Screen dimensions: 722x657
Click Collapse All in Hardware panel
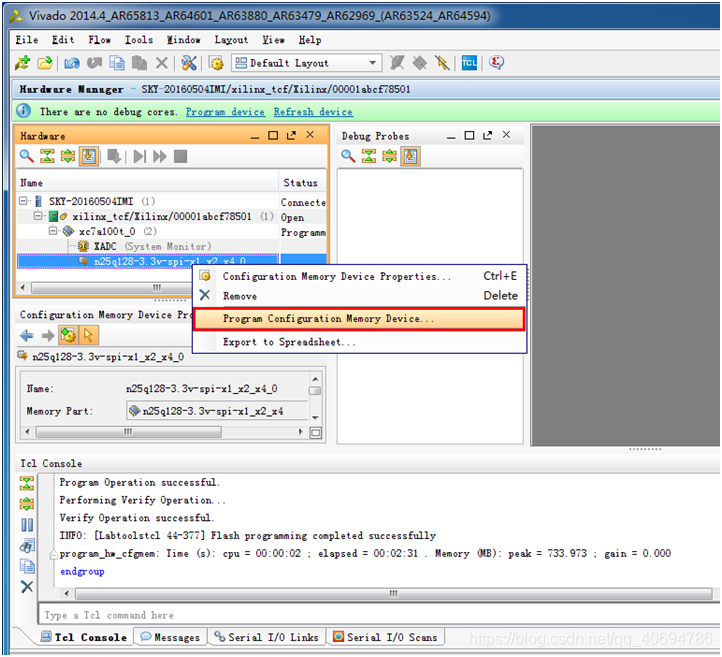47,156
